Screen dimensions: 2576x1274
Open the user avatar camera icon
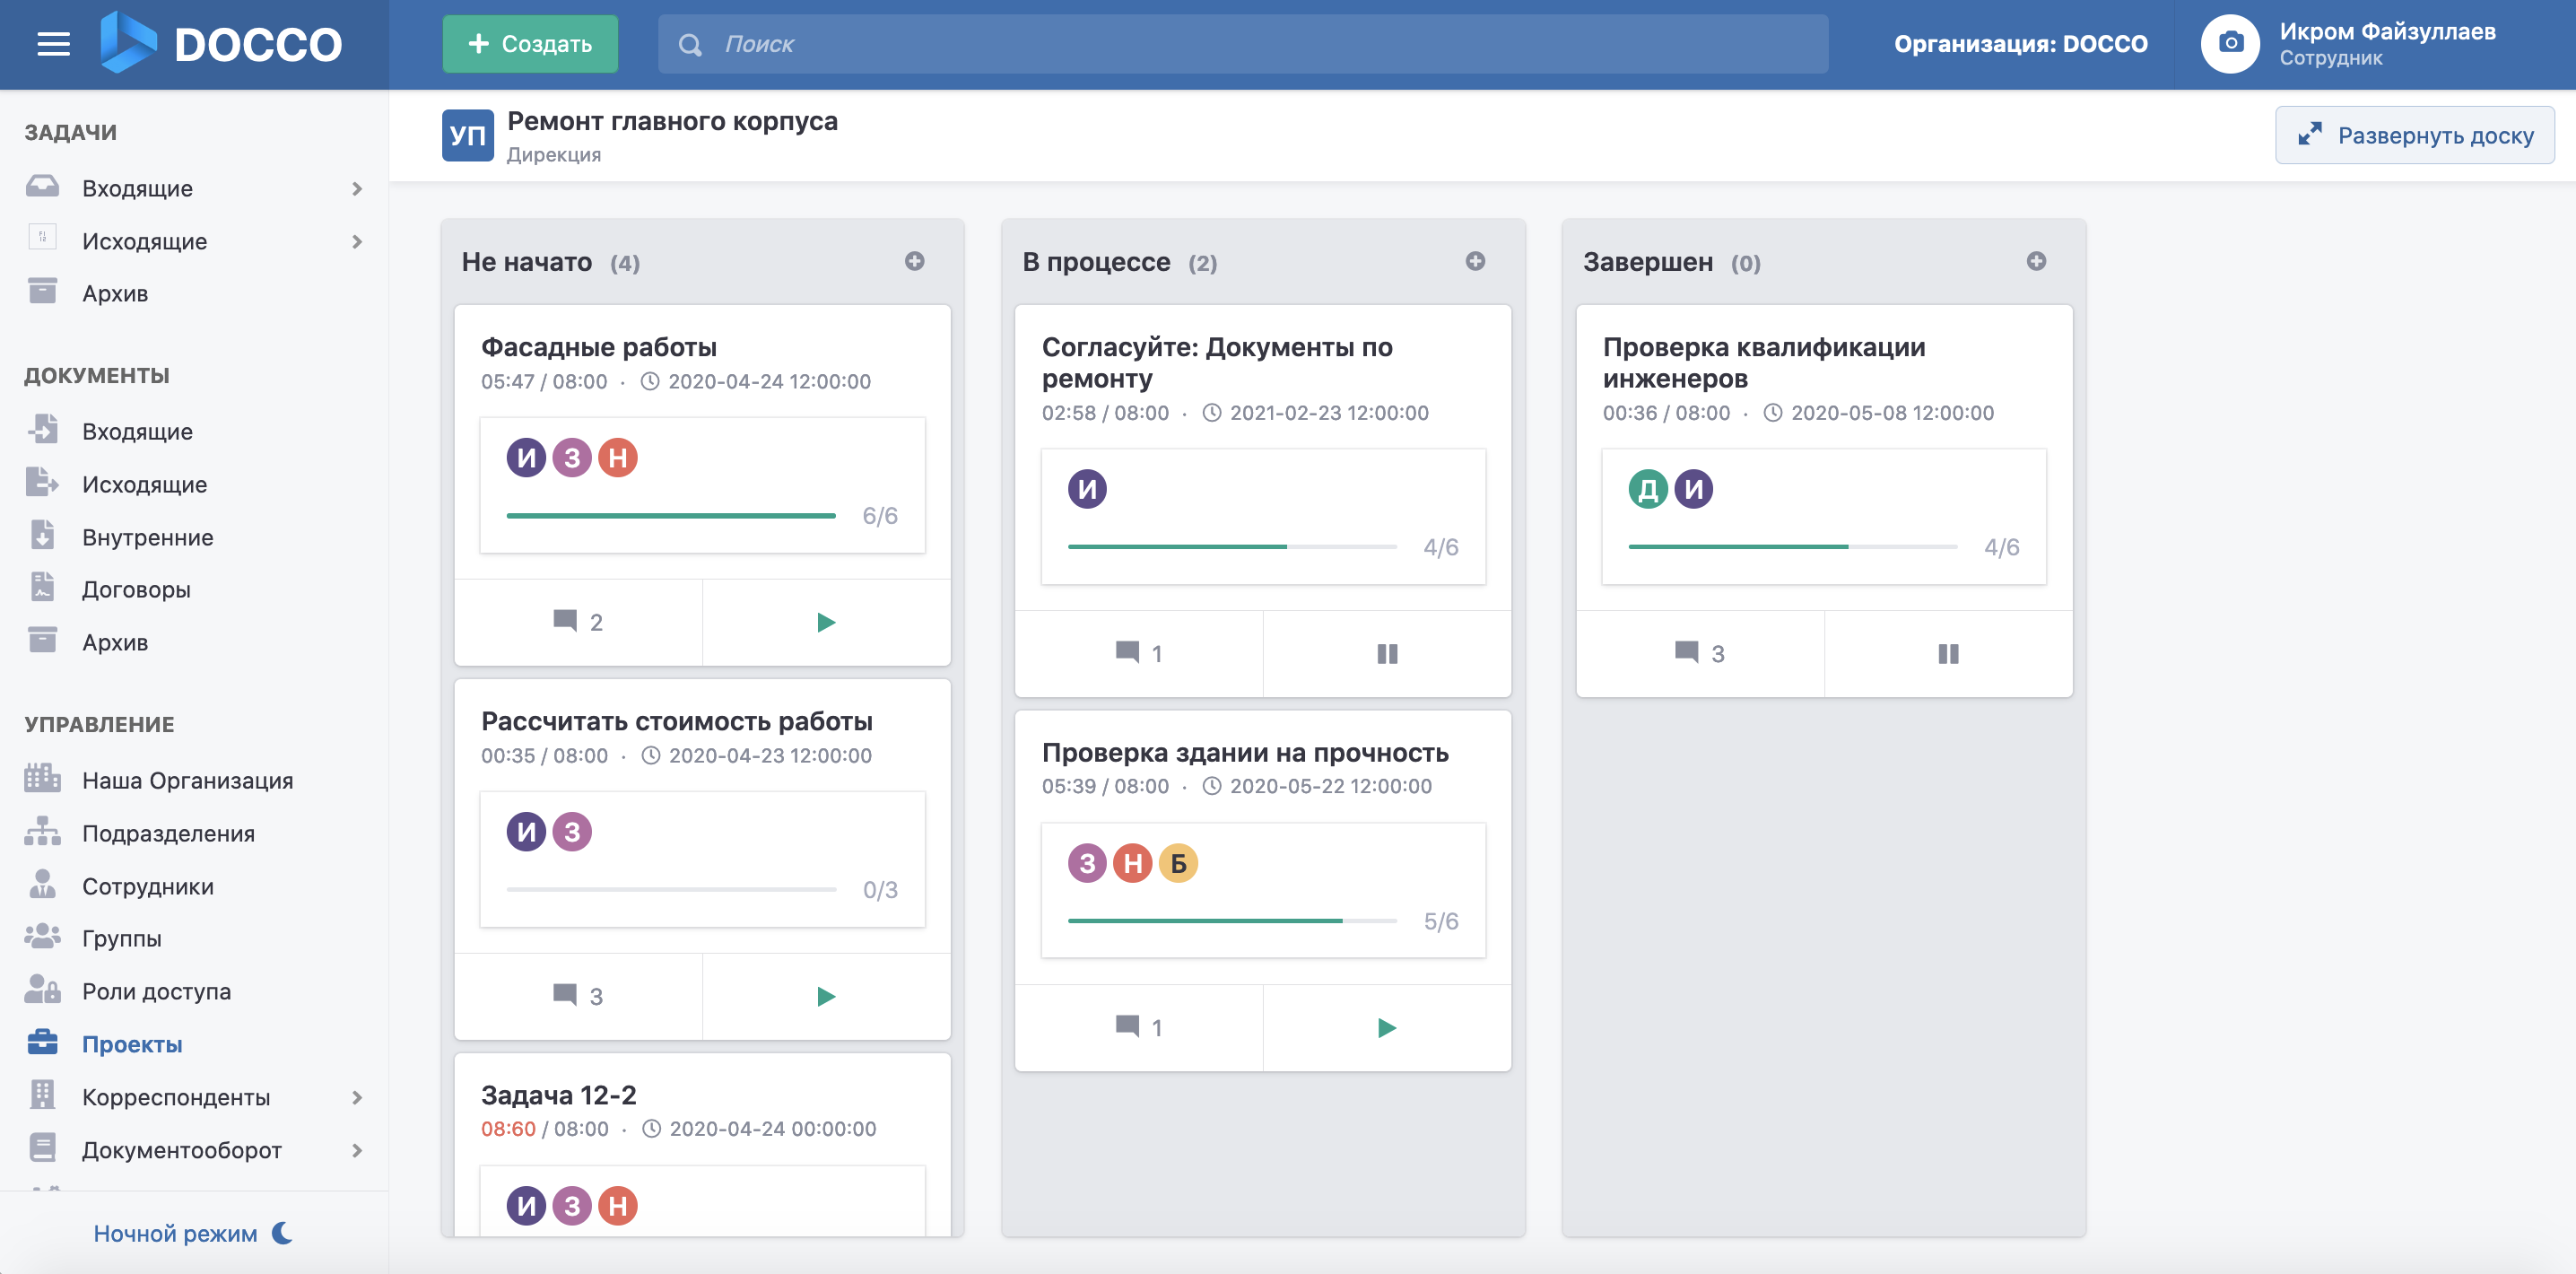[x=2230, y=44]
